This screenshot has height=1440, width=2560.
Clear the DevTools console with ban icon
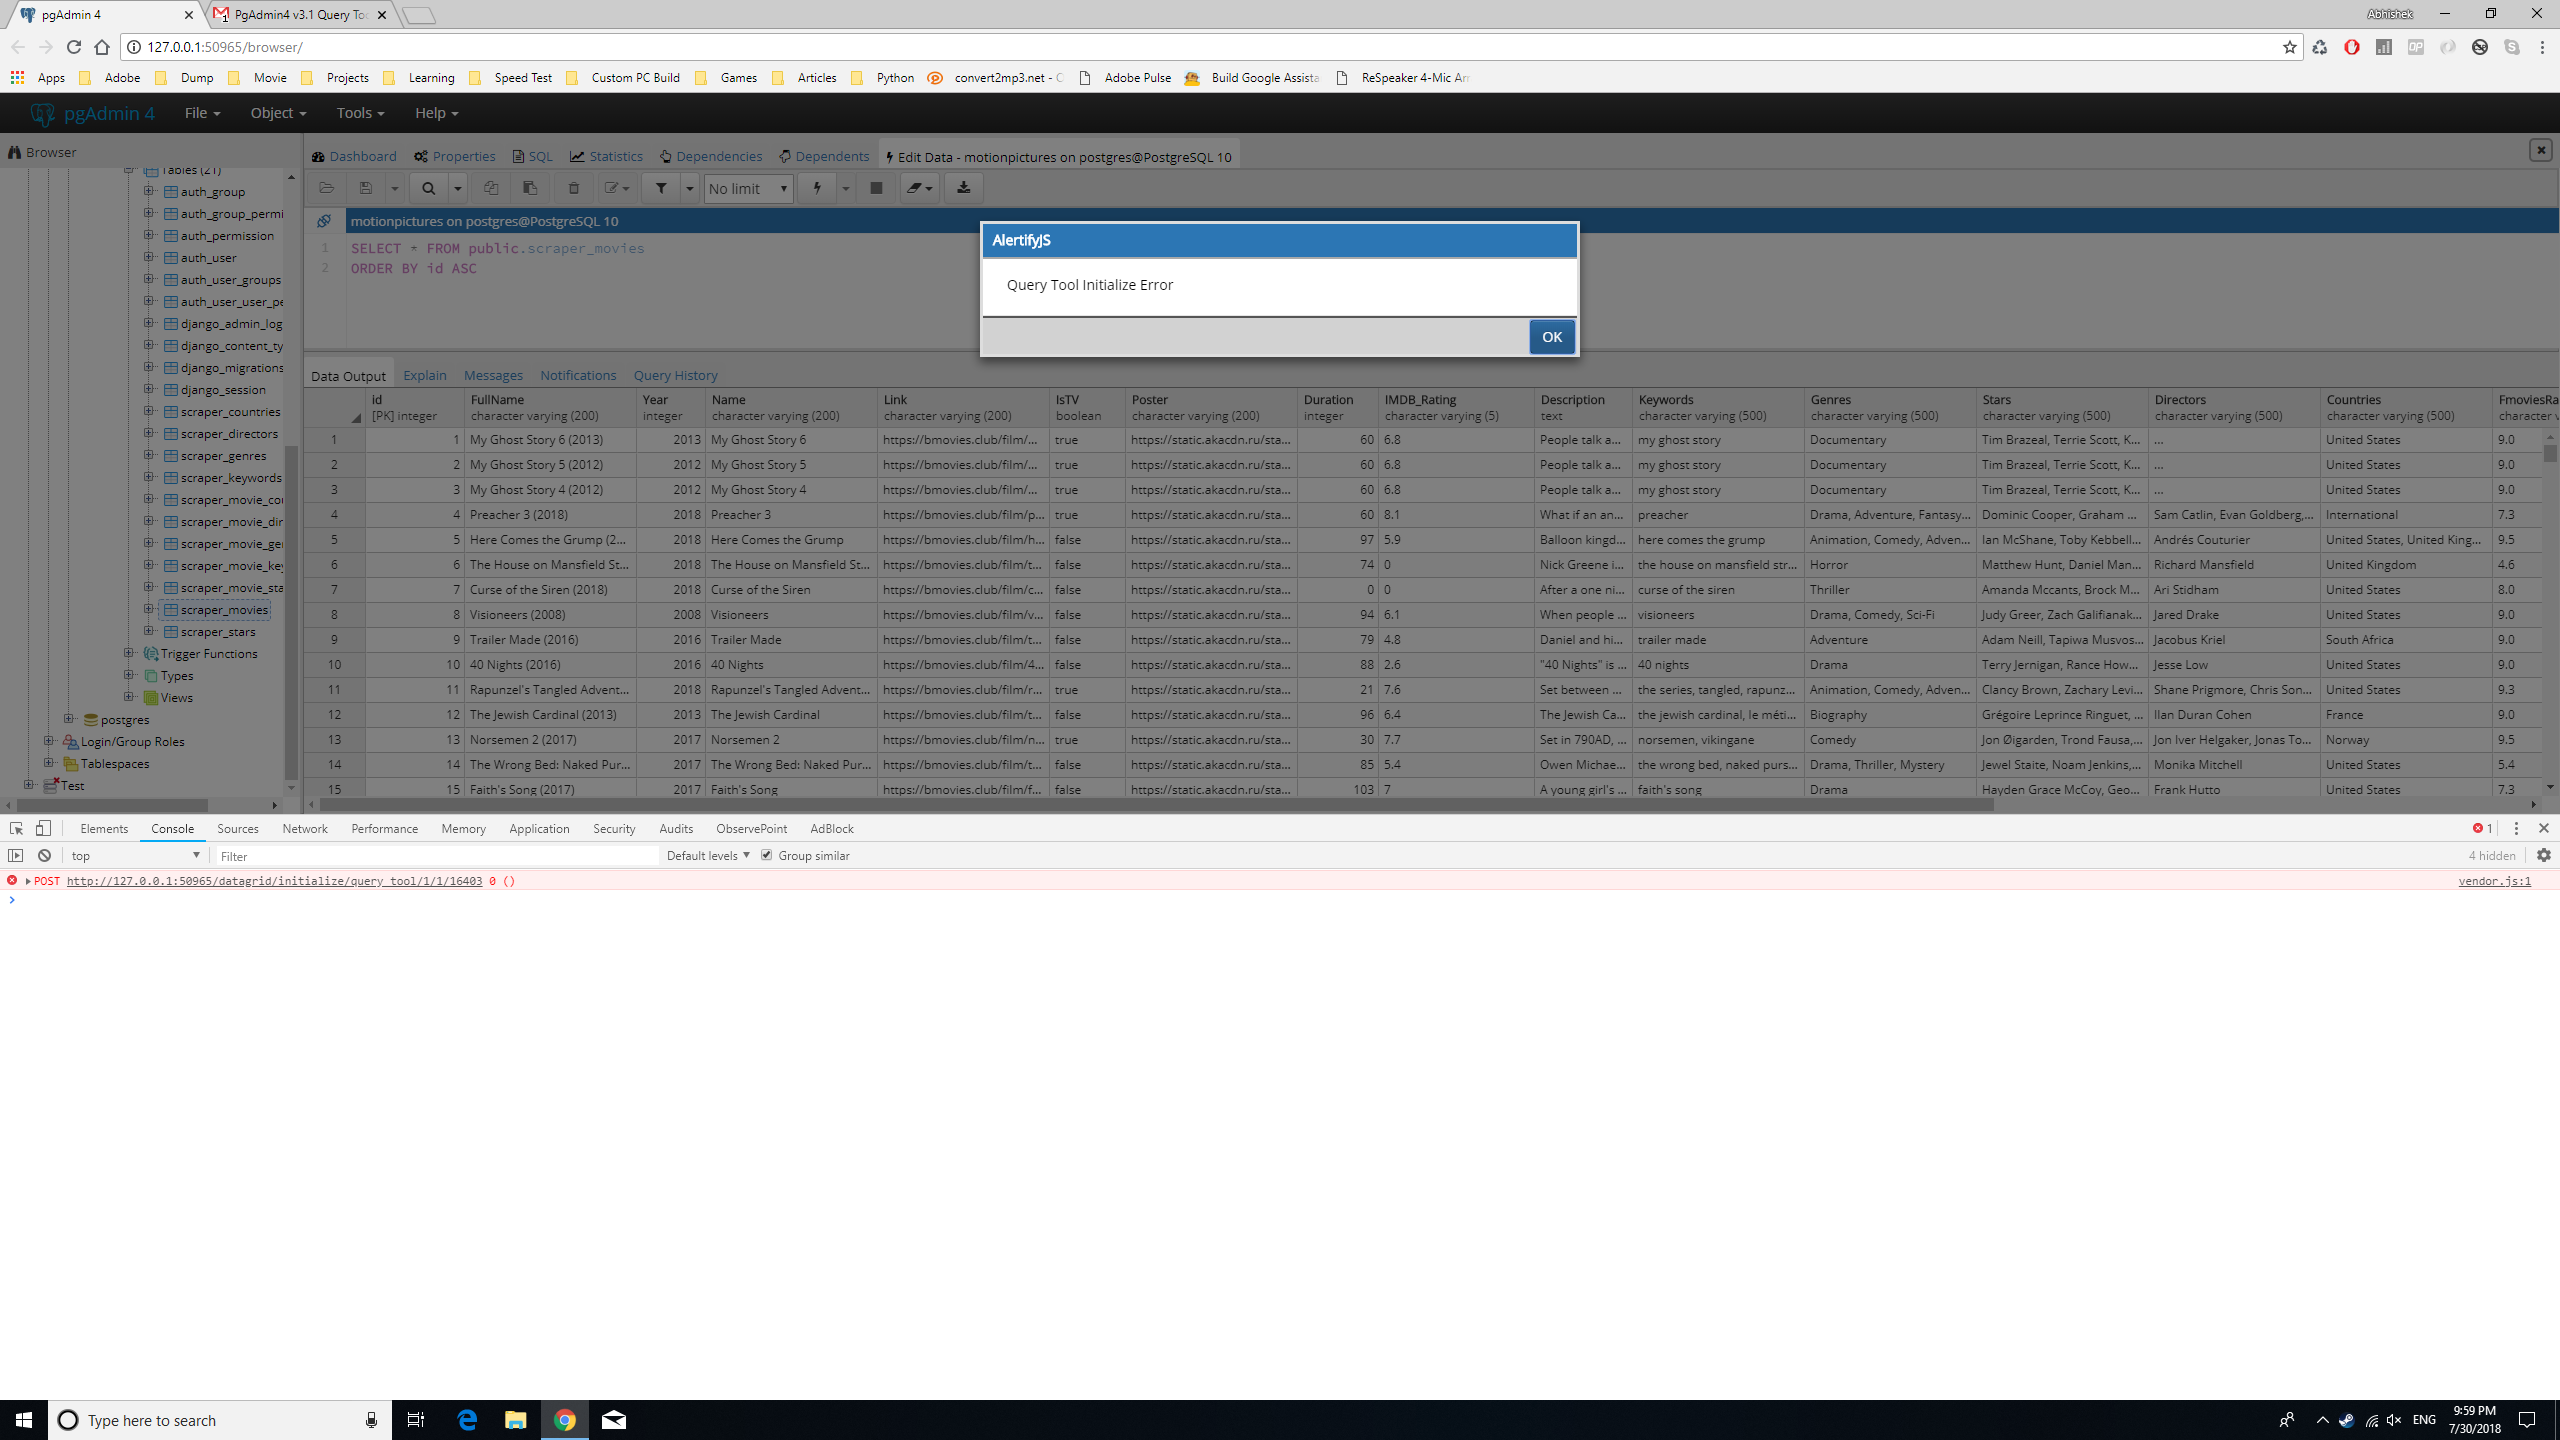pos(44,855)
